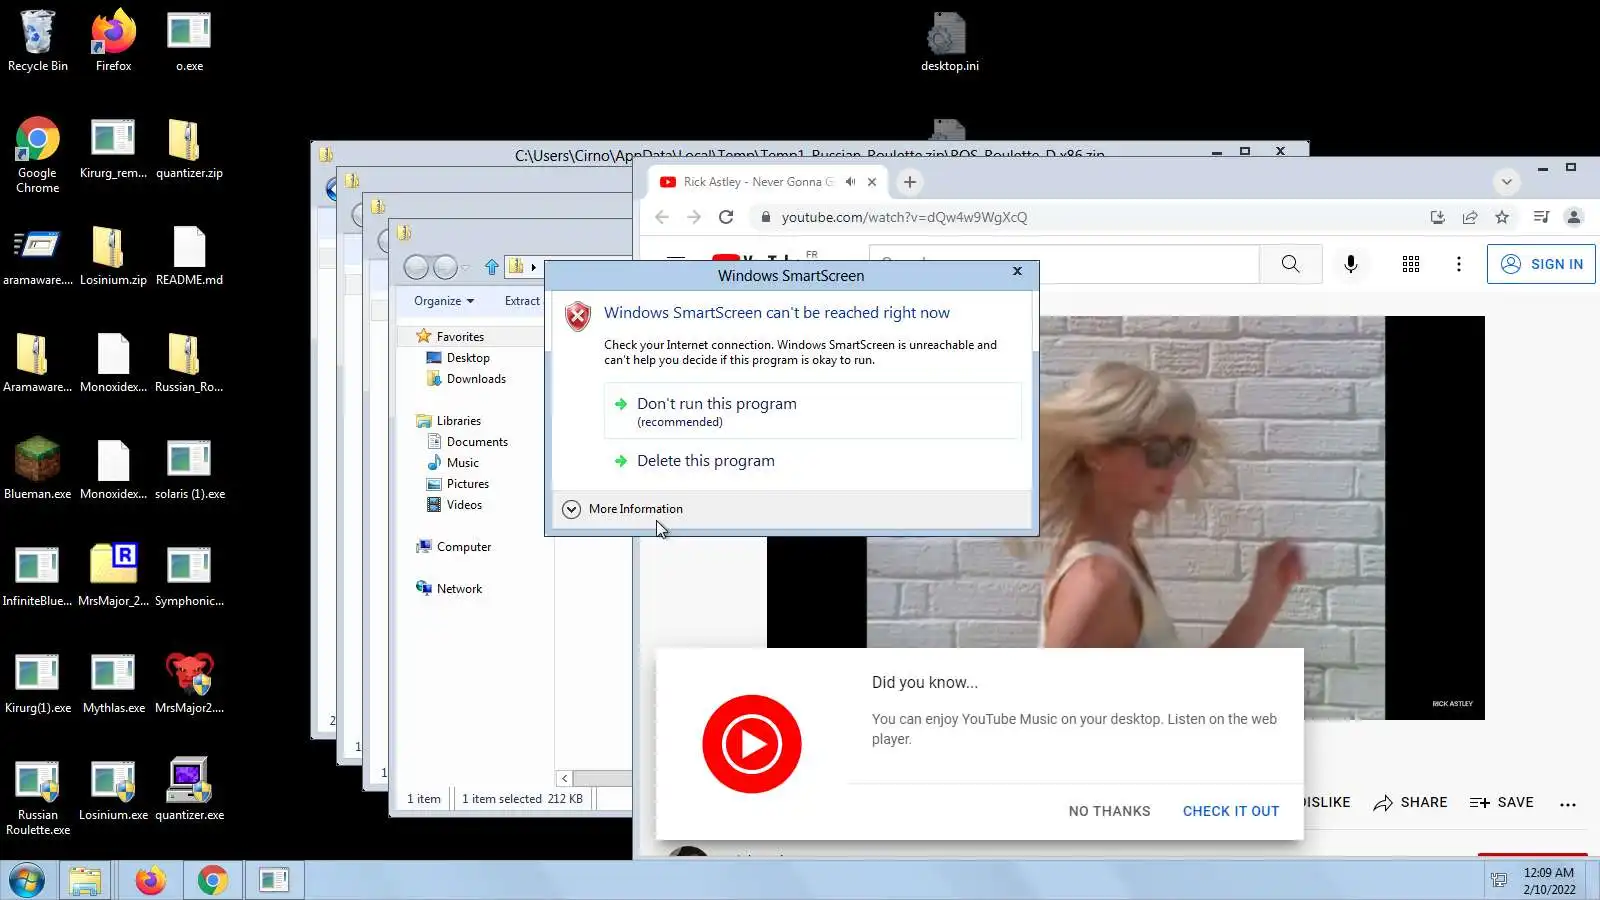
Task: Open Videos library in Explorer
Action: coord(464,505)
